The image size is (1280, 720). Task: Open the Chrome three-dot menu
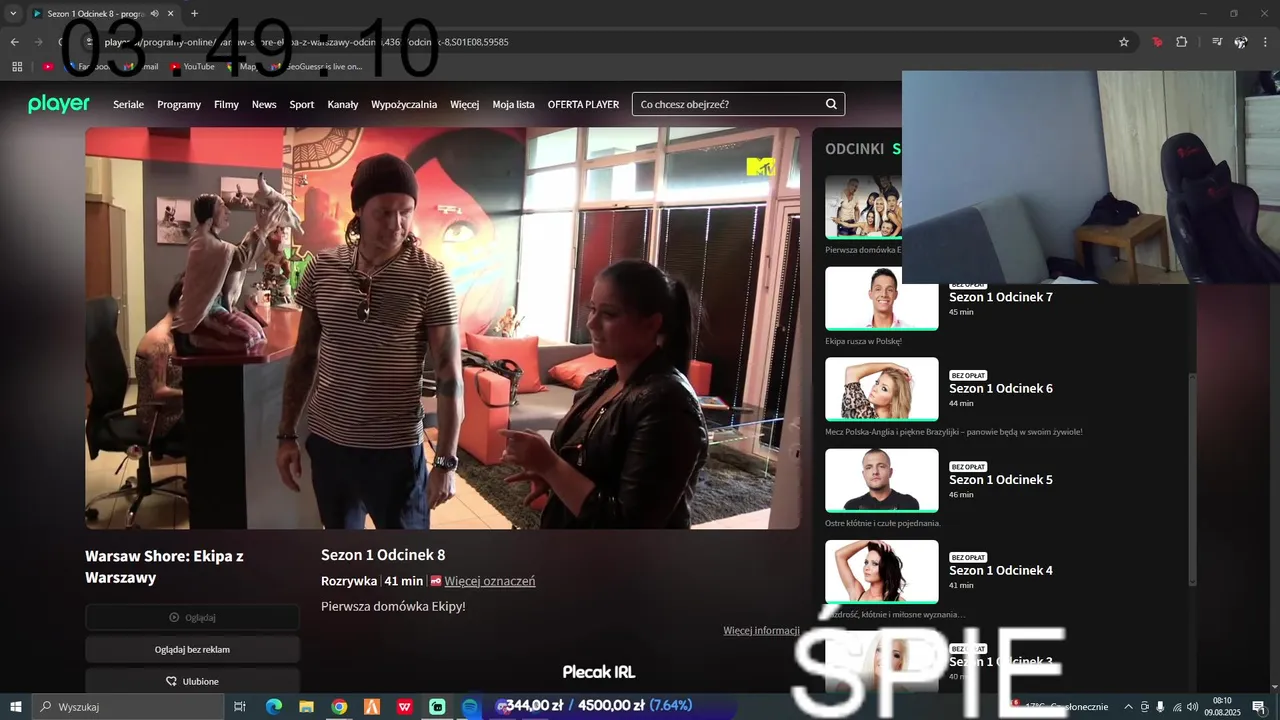click(x=1266, y=42)
